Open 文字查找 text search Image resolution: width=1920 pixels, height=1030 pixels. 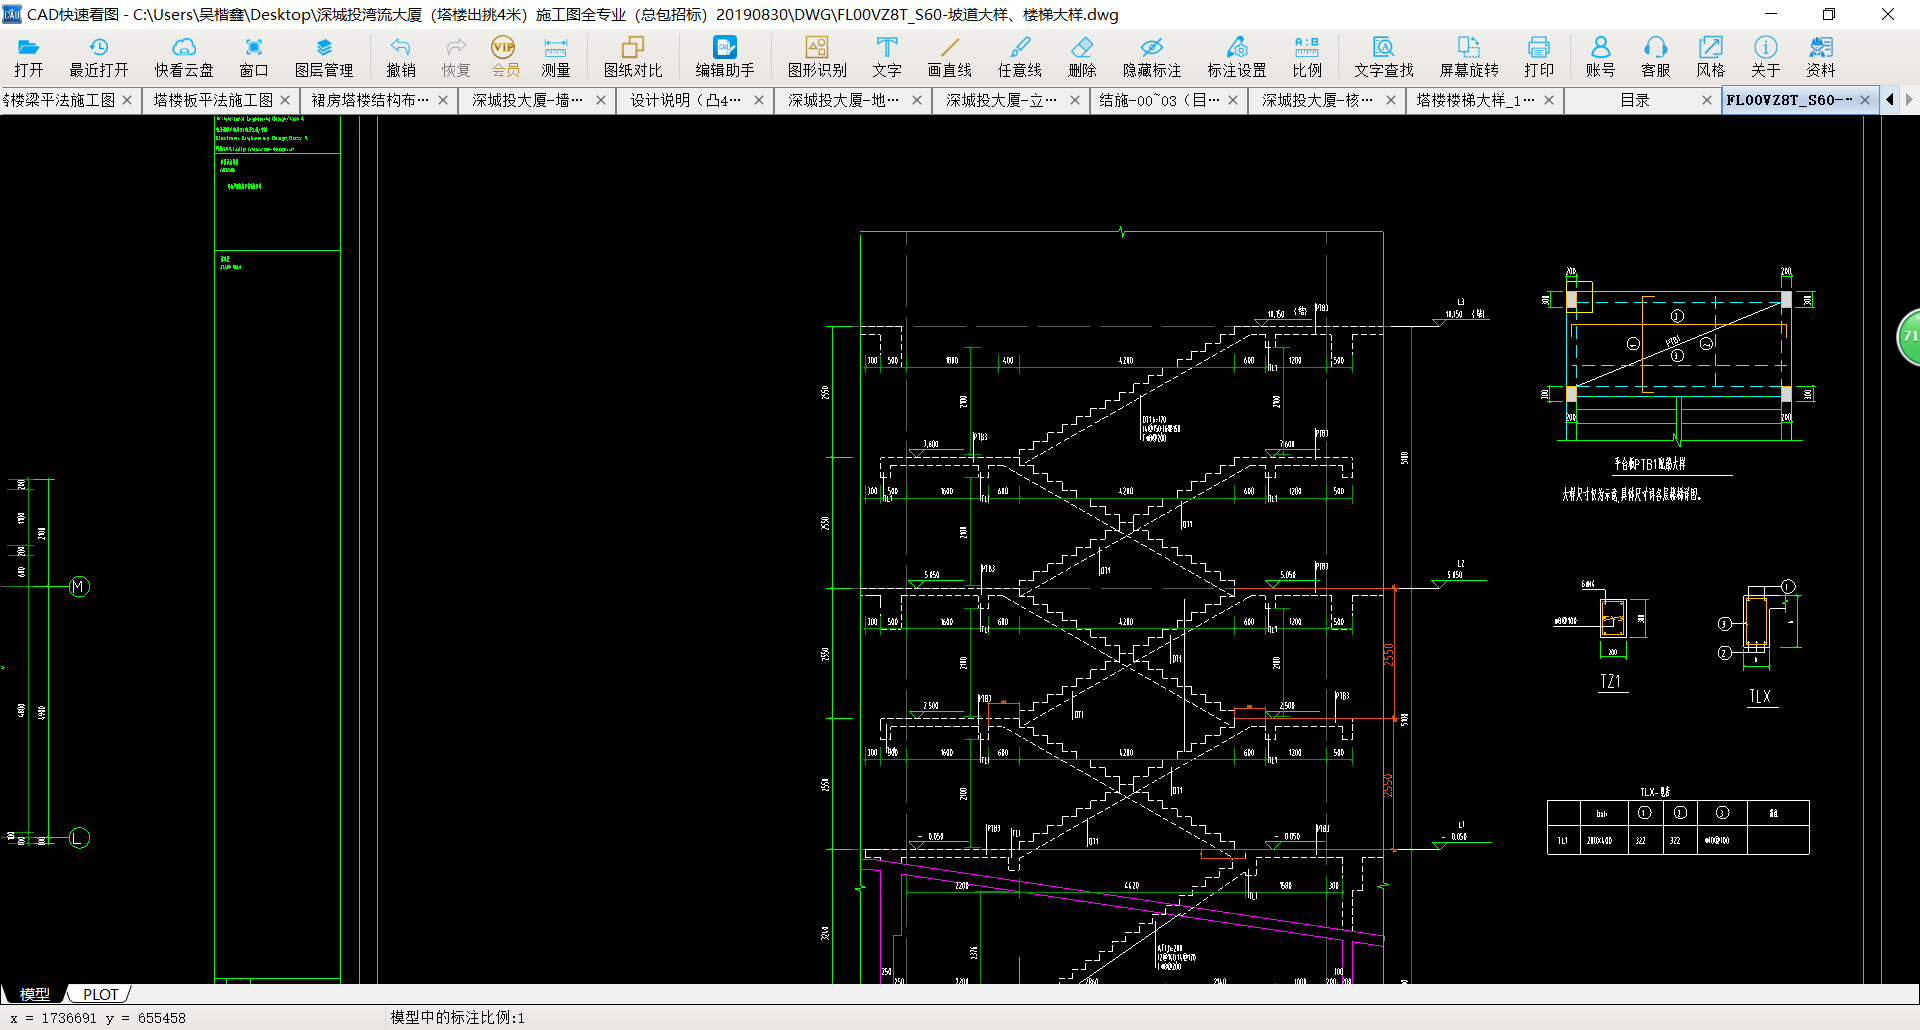(1384, 57)
